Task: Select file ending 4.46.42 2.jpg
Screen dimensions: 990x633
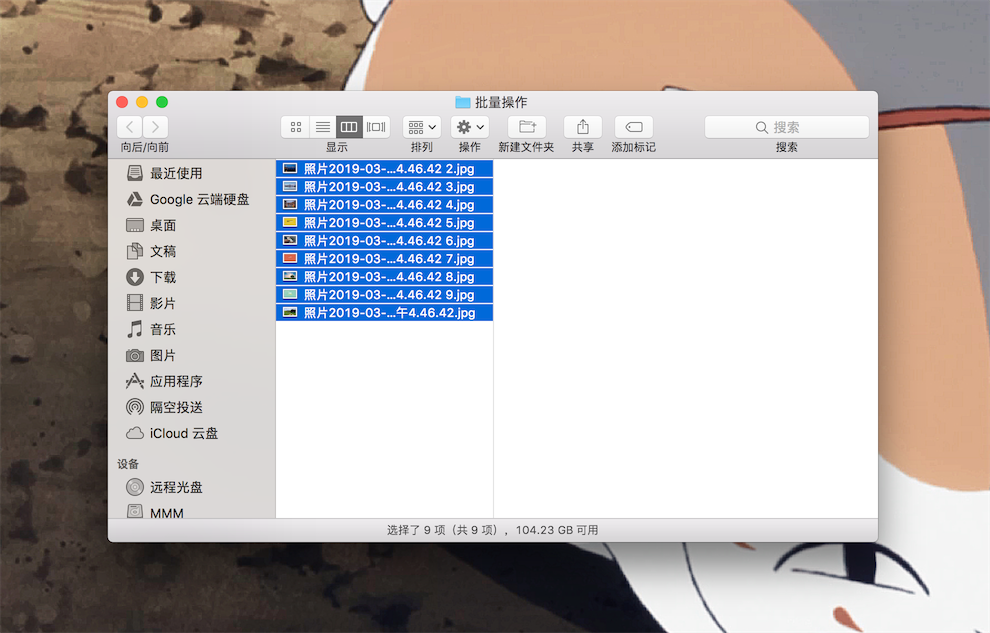Action: pyautogui.click(x=385, y=169)
